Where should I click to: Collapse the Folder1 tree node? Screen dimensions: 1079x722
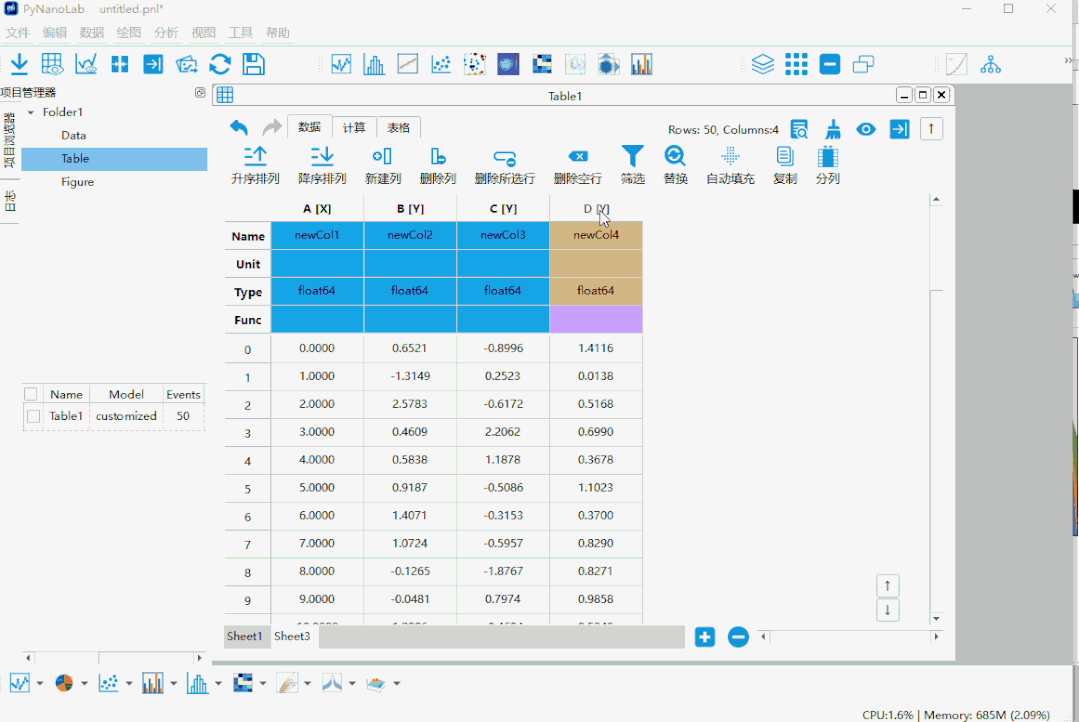click(30, 112)
